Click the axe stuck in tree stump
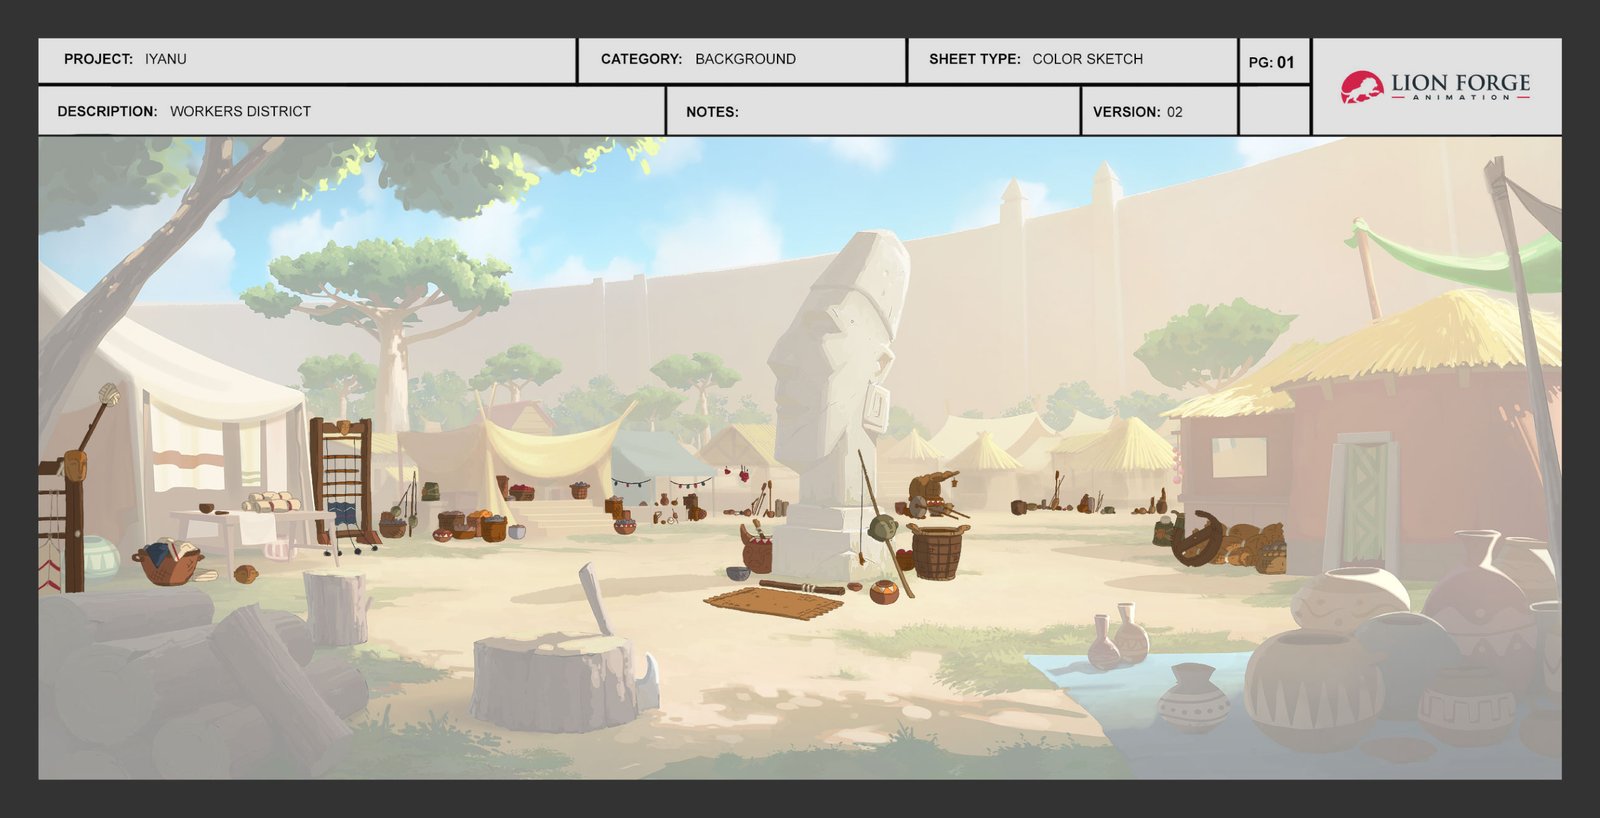 [595, 598]
